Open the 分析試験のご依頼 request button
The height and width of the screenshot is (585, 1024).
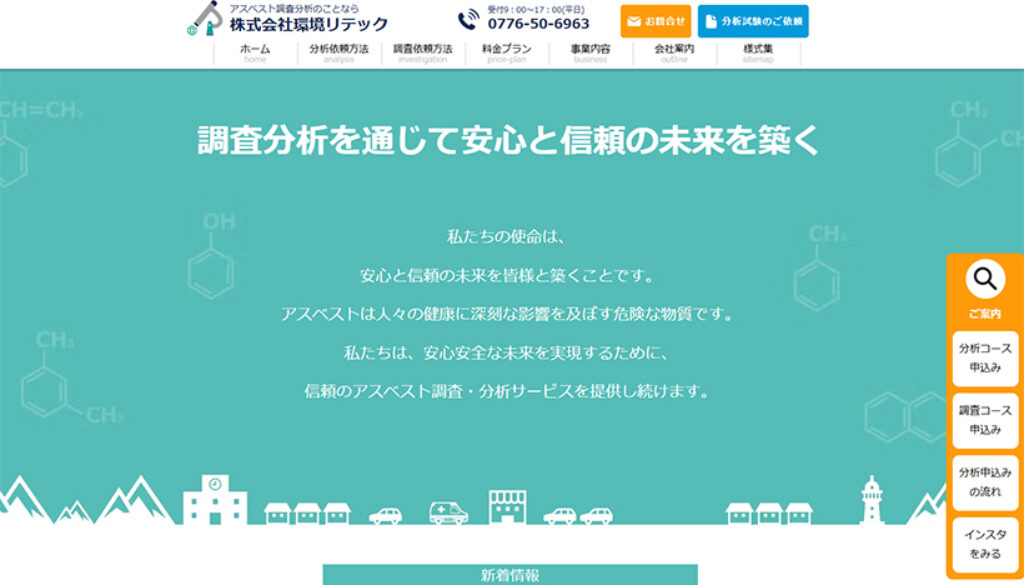click(753, 22)
